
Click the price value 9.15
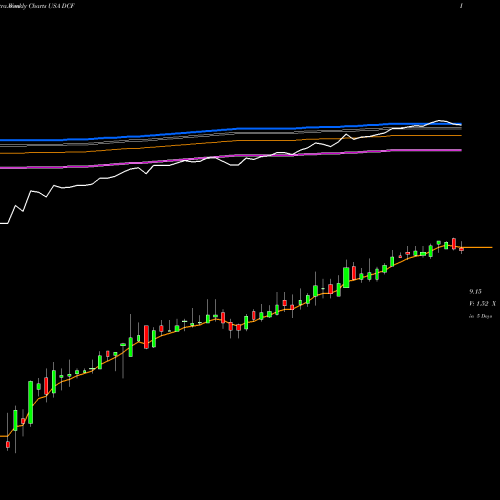[x=475, y=292]
